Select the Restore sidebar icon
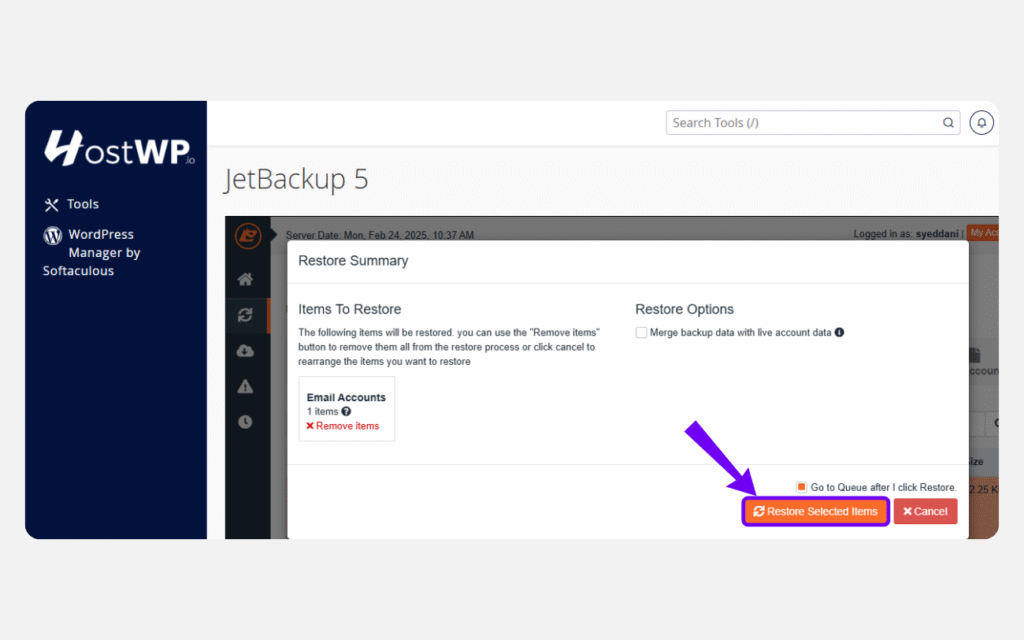 click(x=245, y=315)
